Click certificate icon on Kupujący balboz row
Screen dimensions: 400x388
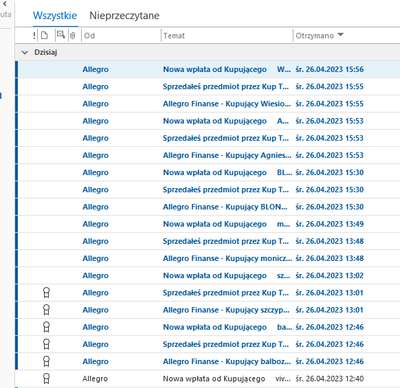(x=46, y=361)
